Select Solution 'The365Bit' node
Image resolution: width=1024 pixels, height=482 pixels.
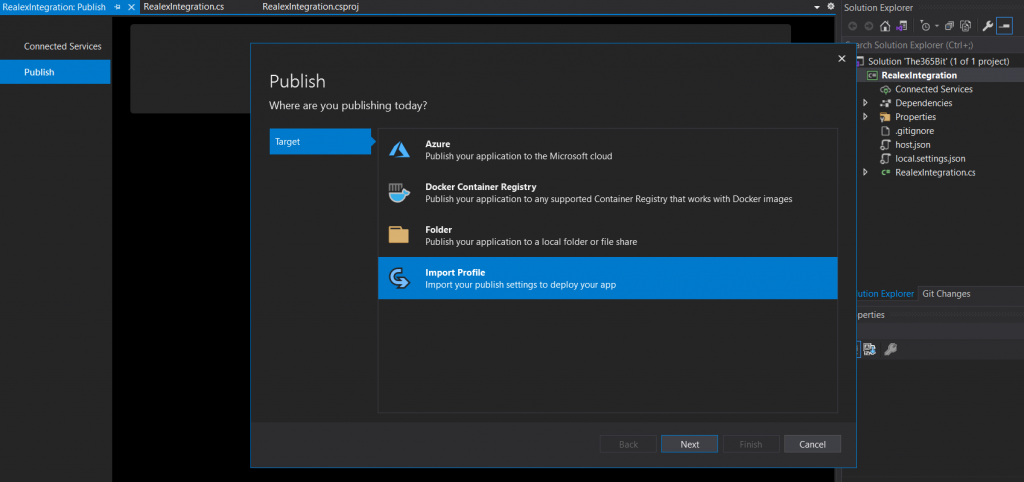coord(938,61)
